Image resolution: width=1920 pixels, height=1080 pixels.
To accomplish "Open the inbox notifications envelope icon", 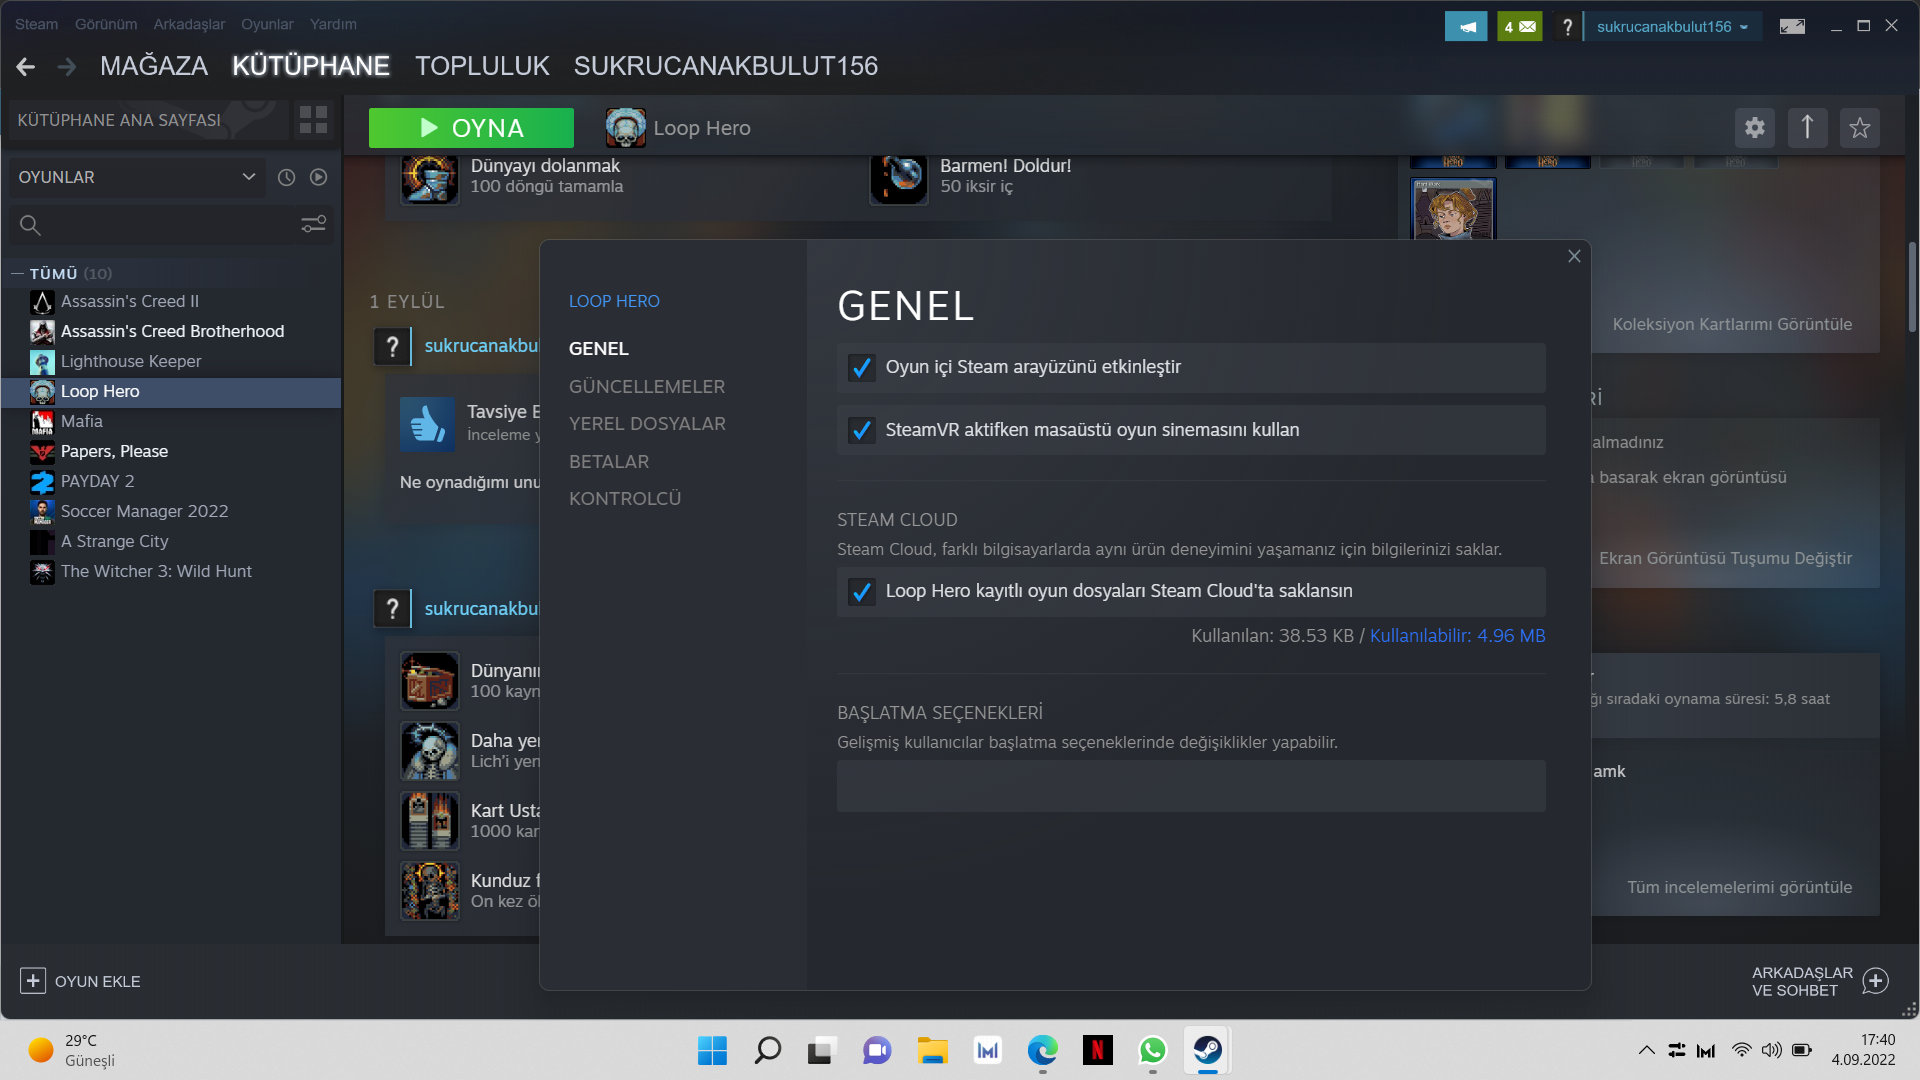I will click(1520, 27).
